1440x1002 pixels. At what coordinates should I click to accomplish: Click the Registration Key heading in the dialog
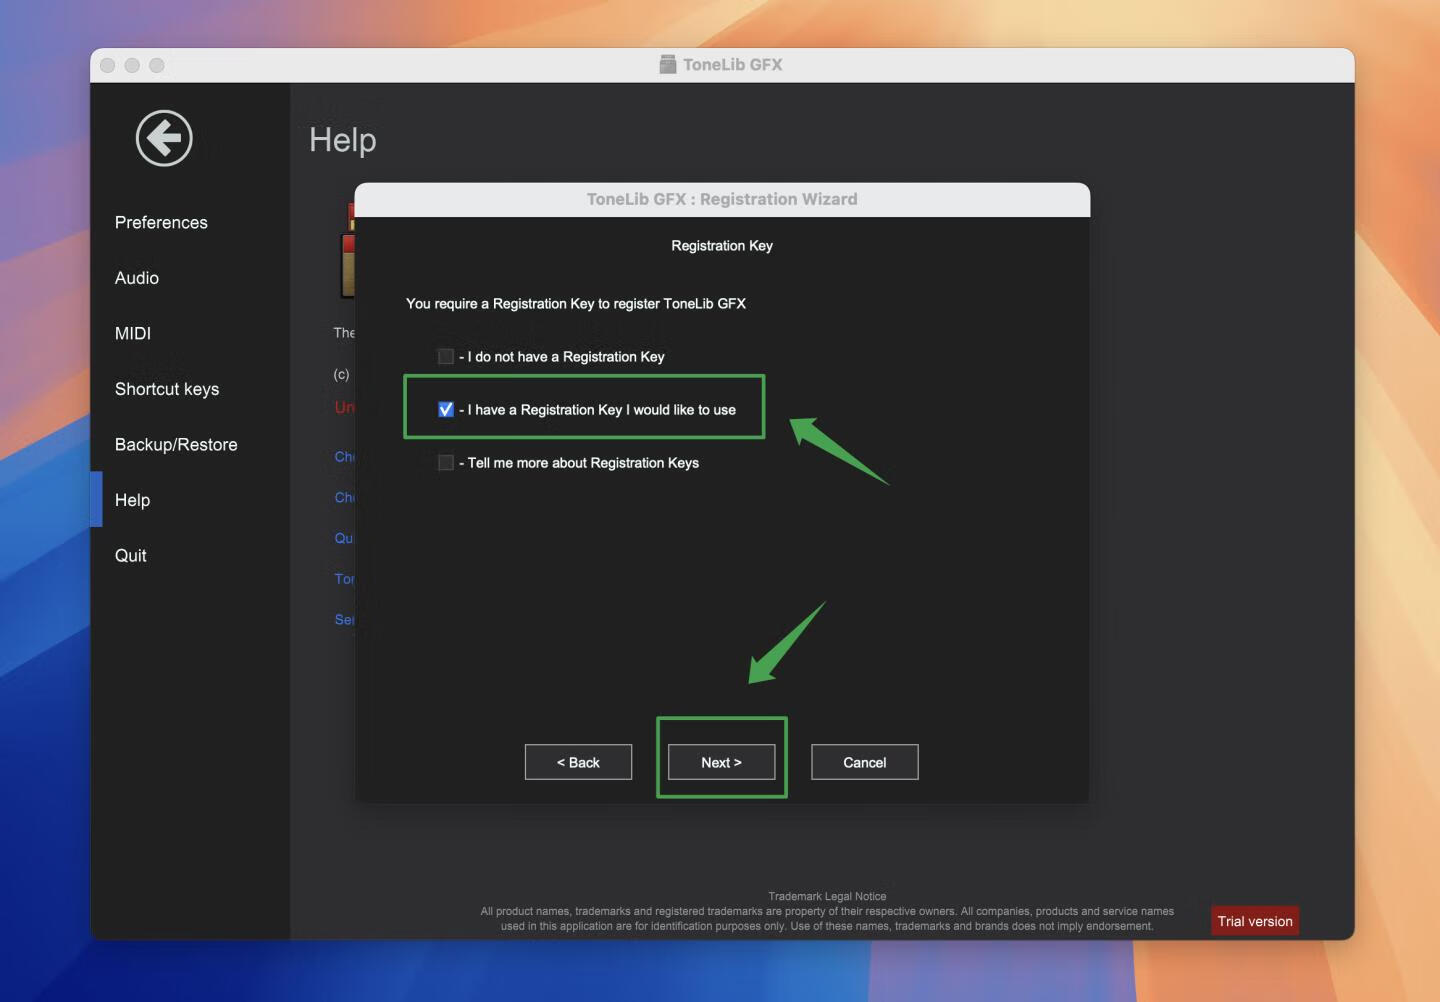pos(722,245)
